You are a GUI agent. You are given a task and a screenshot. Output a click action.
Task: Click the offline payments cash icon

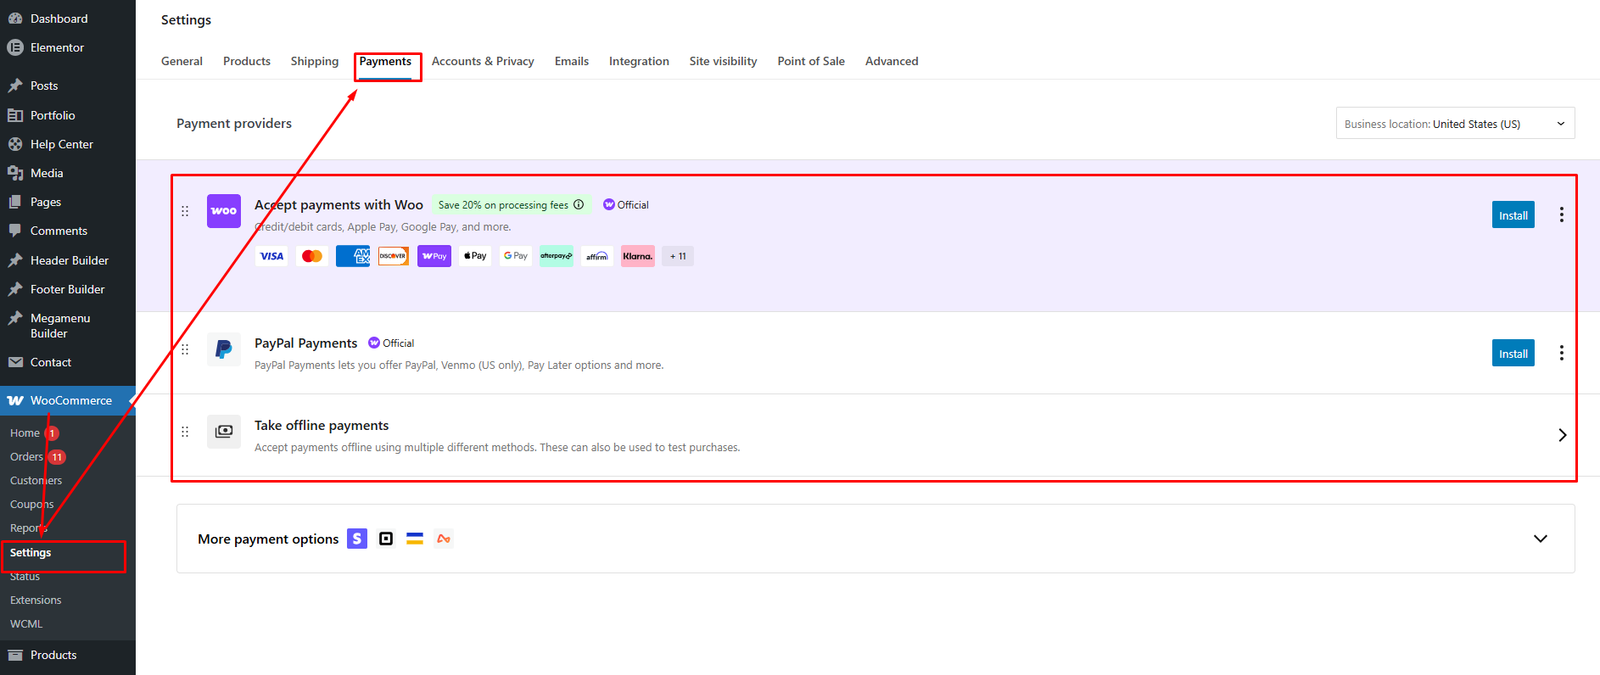pos(224,431)
